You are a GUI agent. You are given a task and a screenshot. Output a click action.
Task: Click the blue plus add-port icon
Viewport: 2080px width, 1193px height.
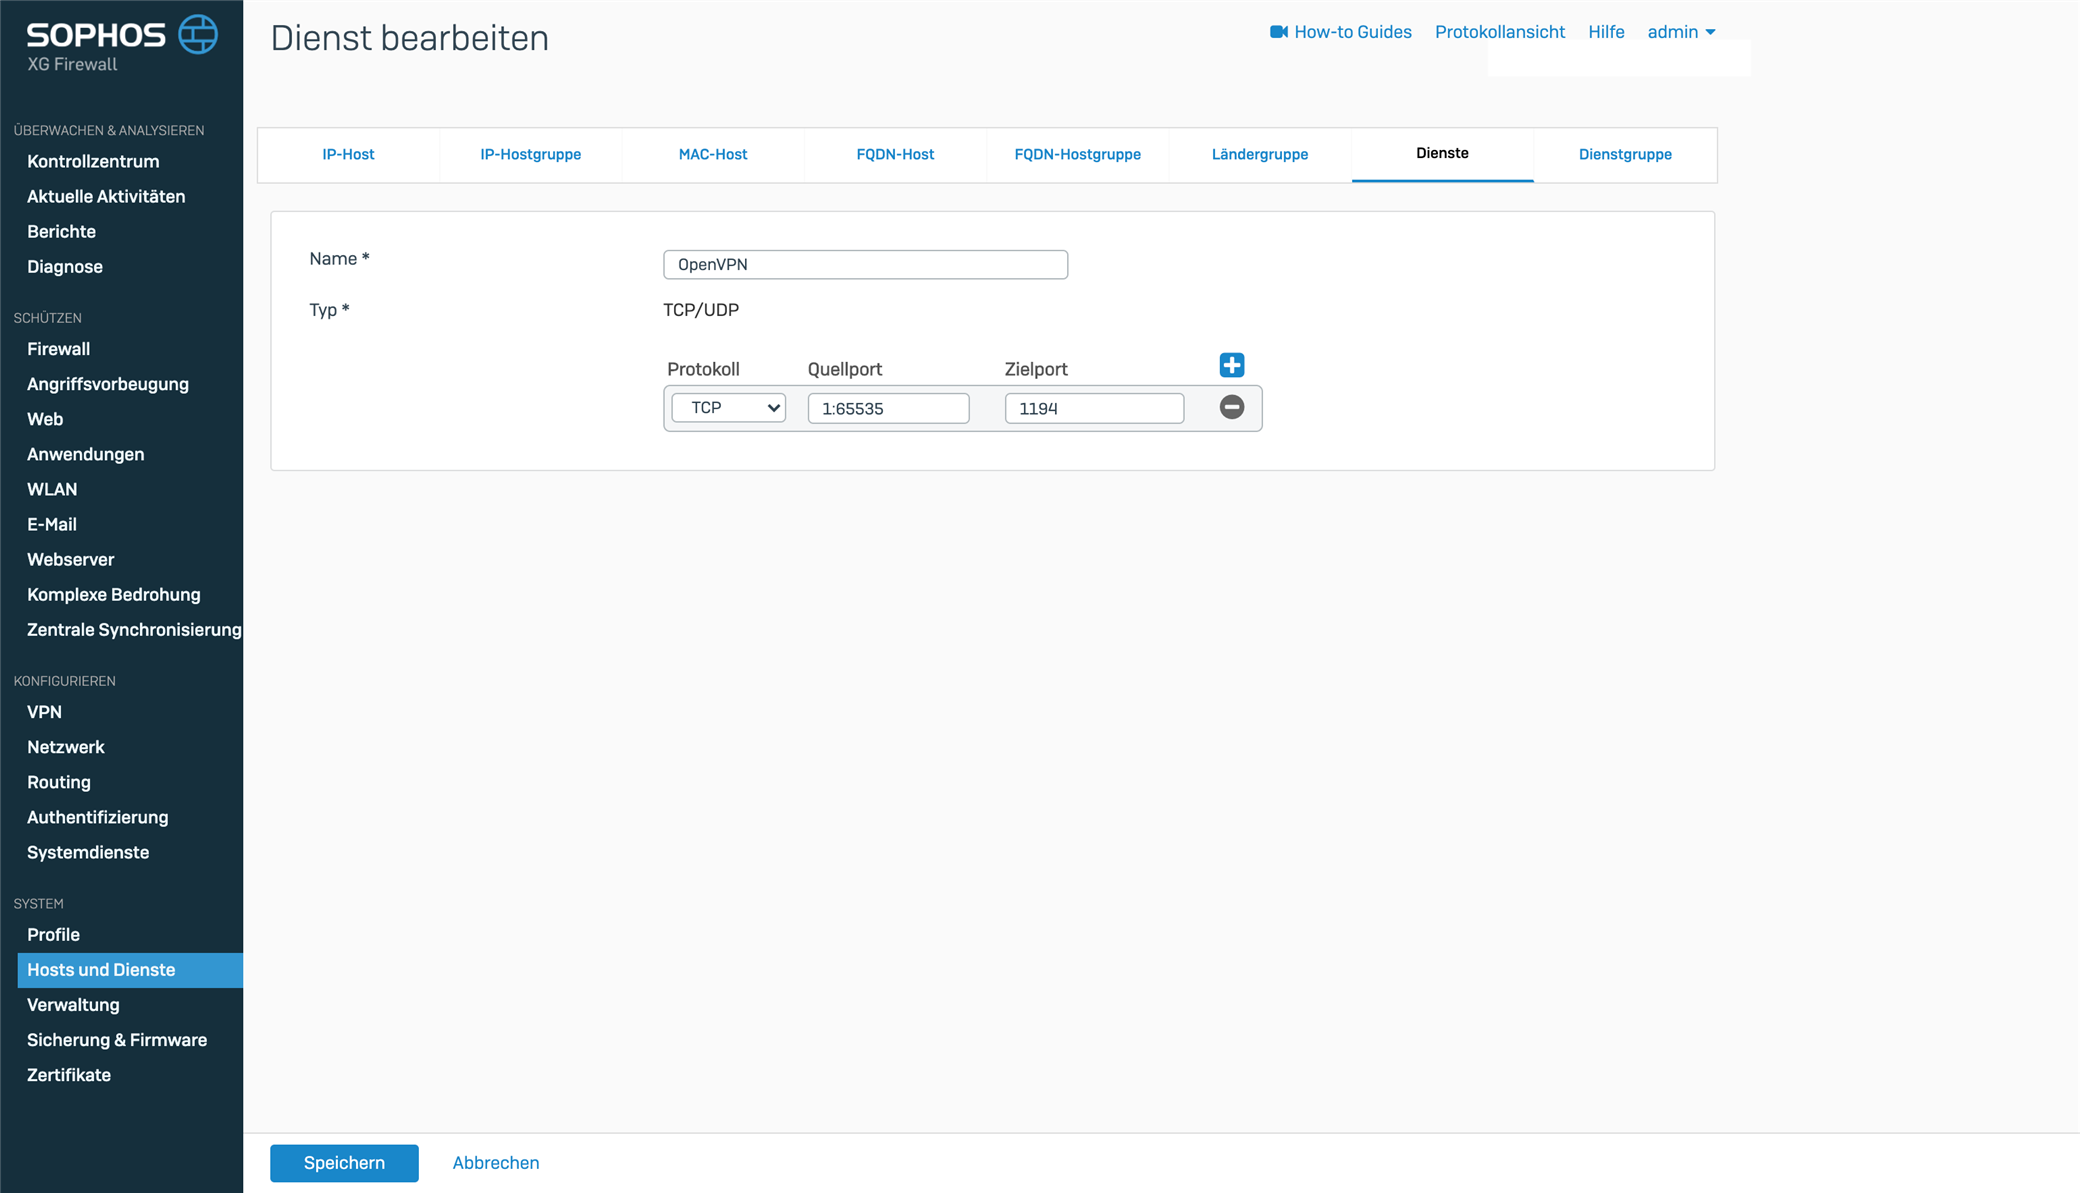(x=1232, y=365)
